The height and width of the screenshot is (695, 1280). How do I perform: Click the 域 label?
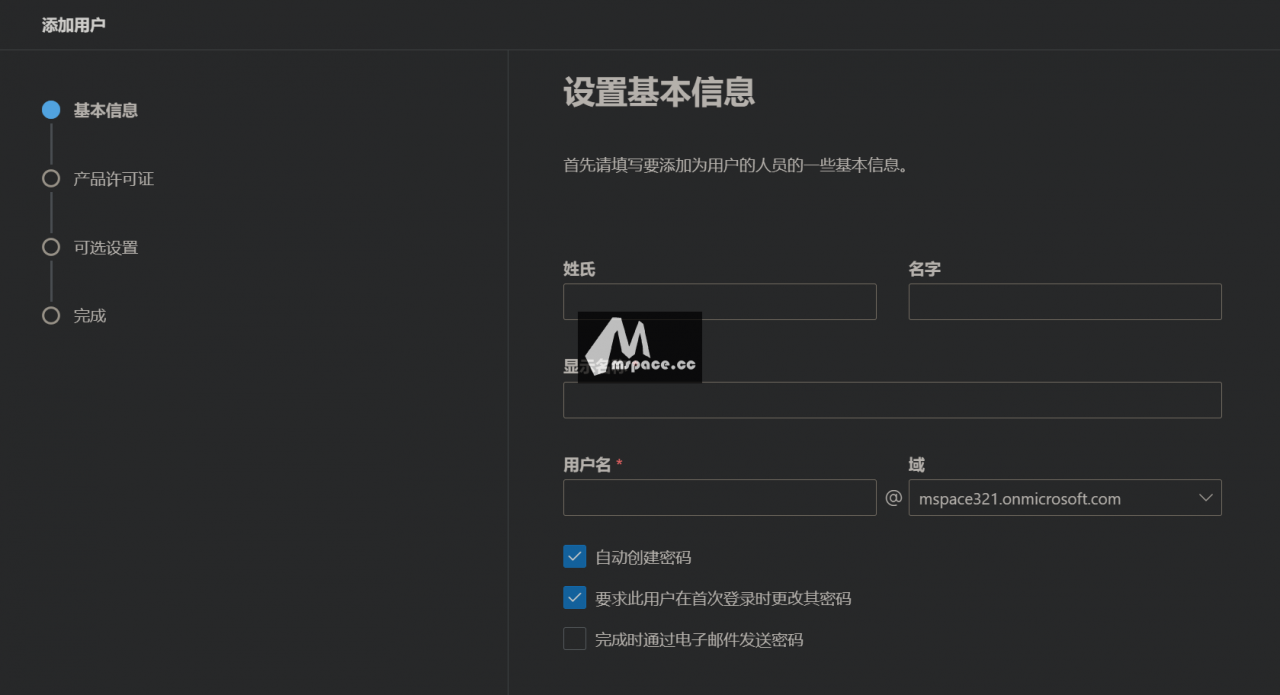[916, 465]
